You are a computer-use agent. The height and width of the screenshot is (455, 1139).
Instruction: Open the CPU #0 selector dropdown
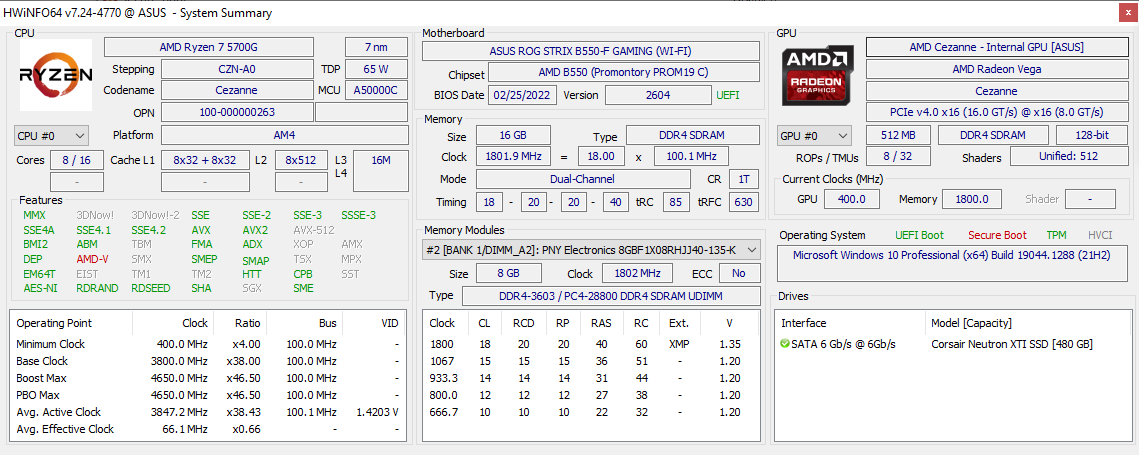tap(52, 135)
